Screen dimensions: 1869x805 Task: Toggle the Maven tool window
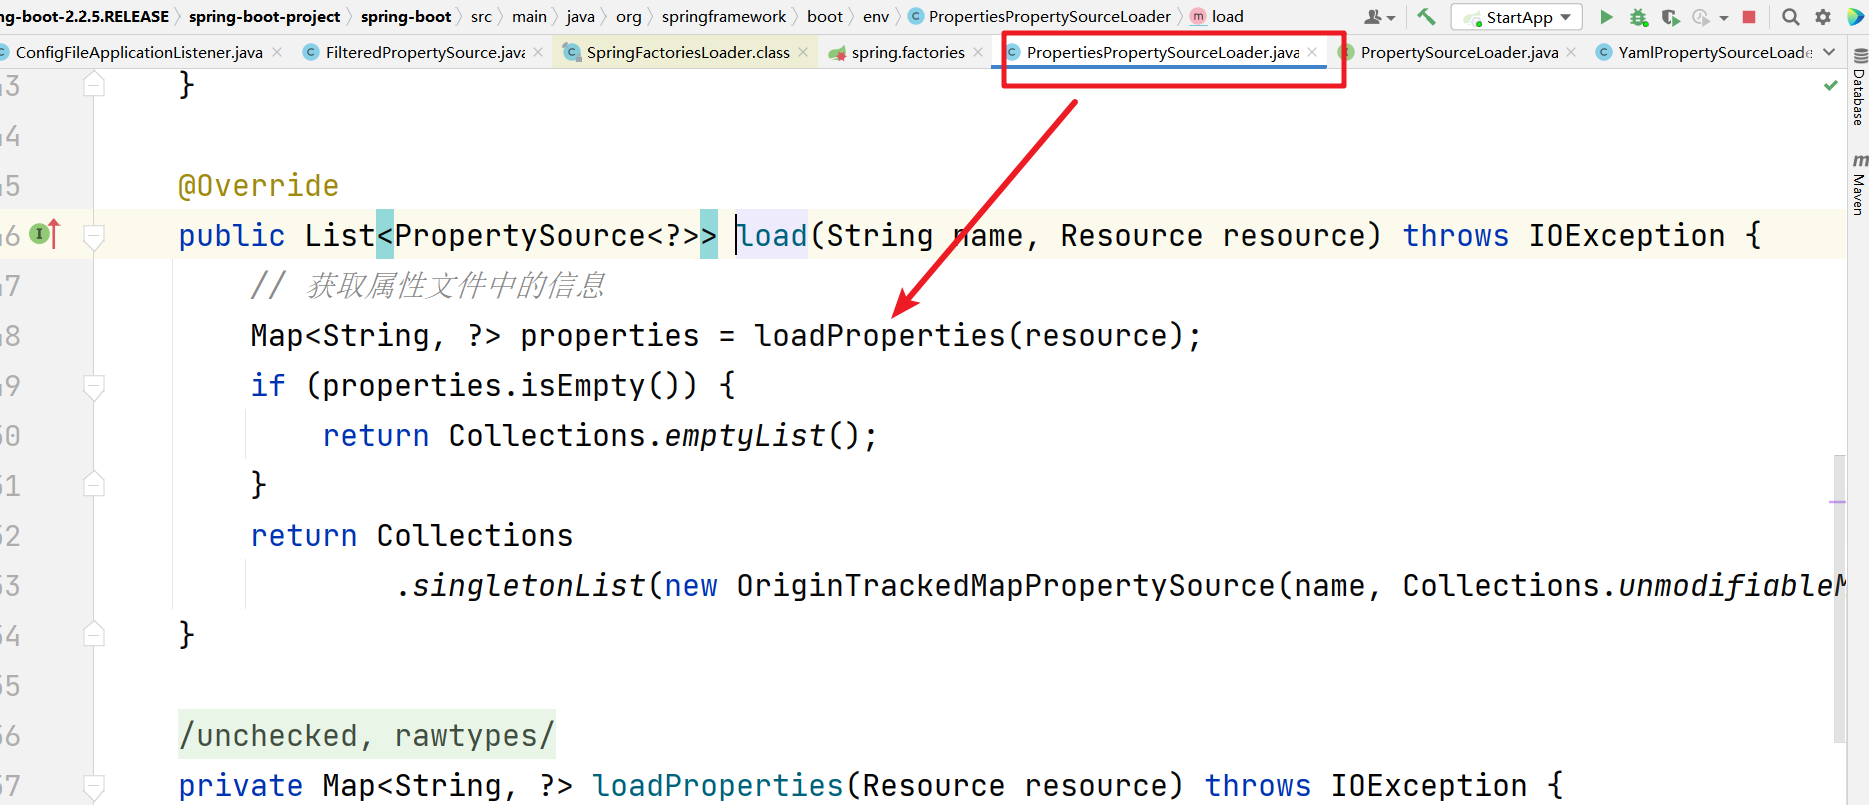(1858, 186)
